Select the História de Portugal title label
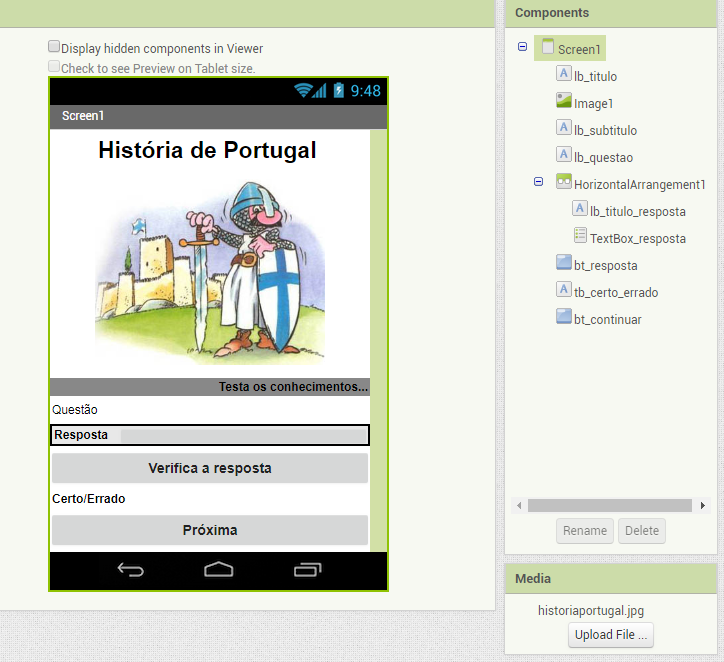 (x=207, y=150)
